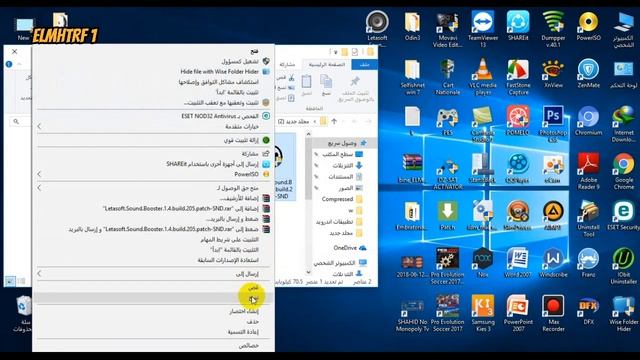Open Pro Evolution Soccer 2017 settings icon
This screenshot has height=360, width=640.
coord(447,266)
